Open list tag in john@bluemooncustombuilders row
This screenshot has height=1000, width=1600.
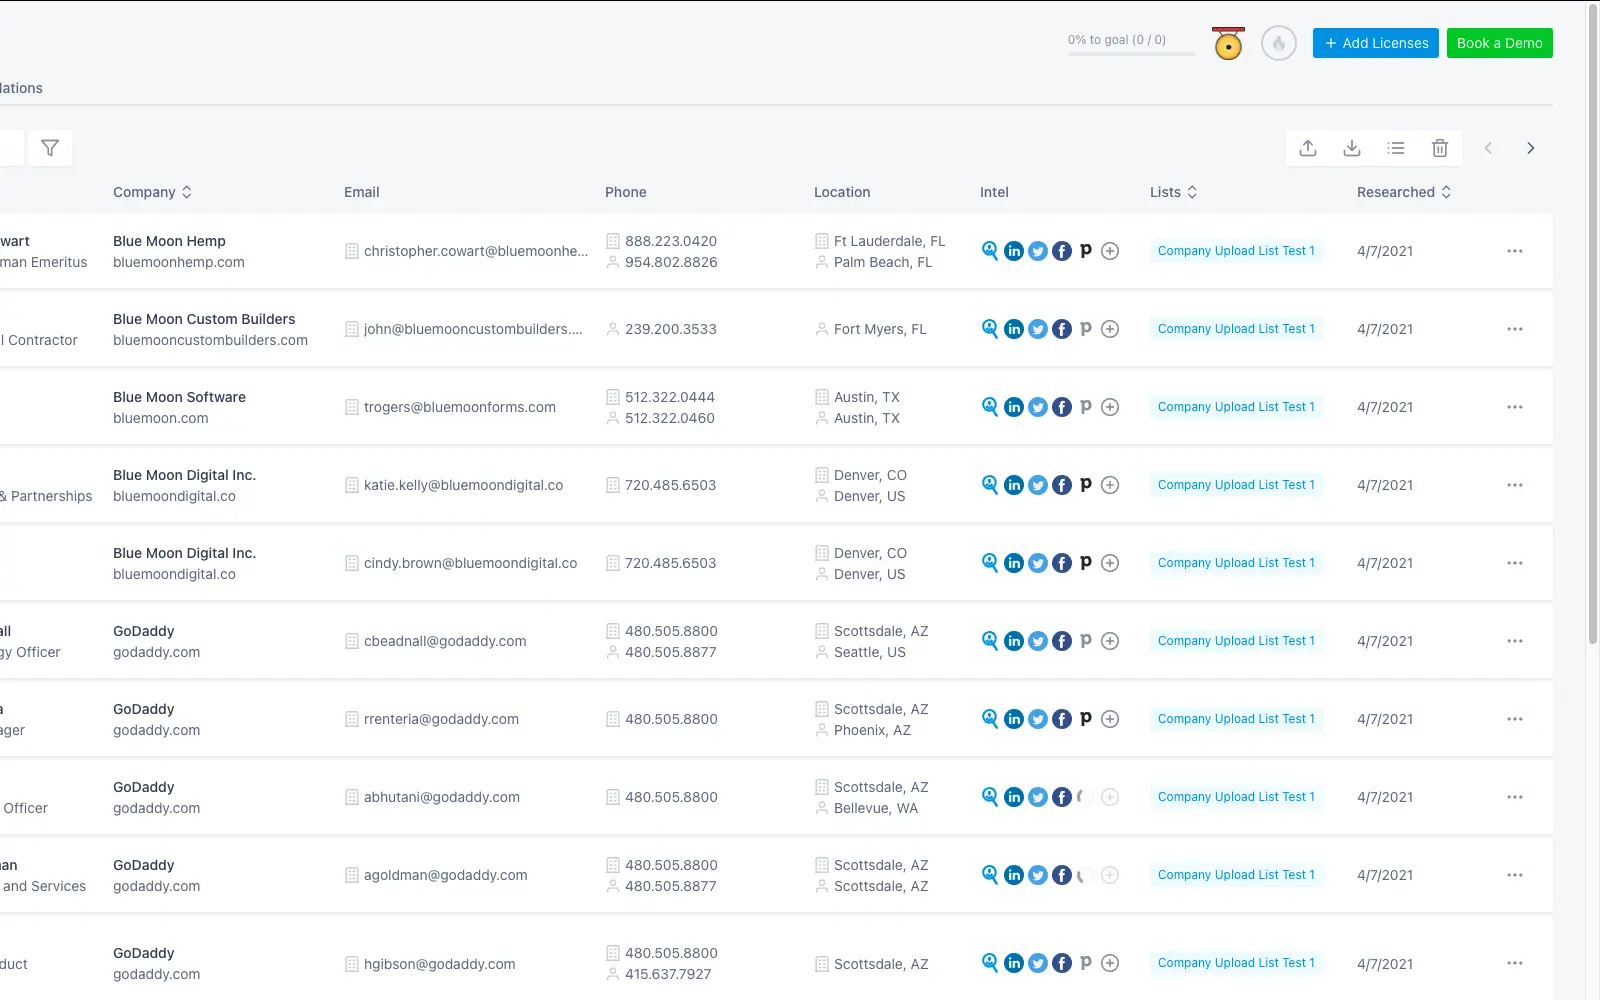click(1236, 329)
